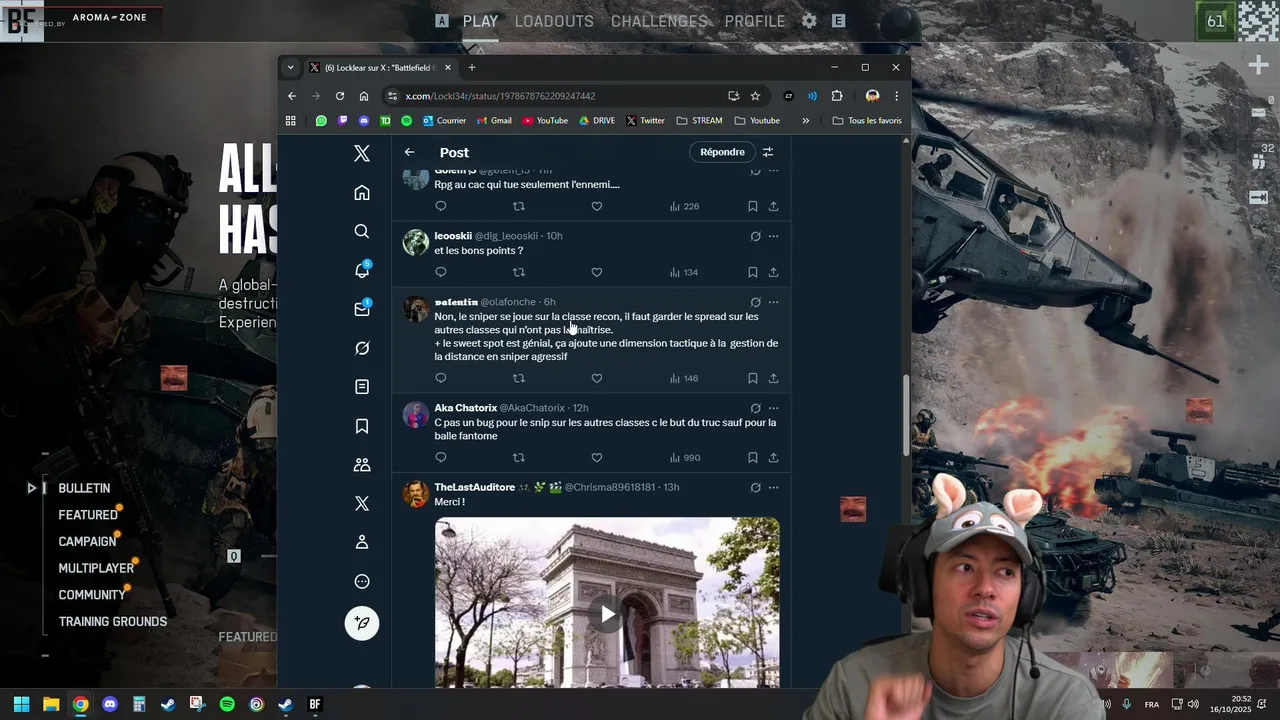Screen dimensions: 1280x720
Task: Open Premium X icon in sidebar
Action: (362, 503)
